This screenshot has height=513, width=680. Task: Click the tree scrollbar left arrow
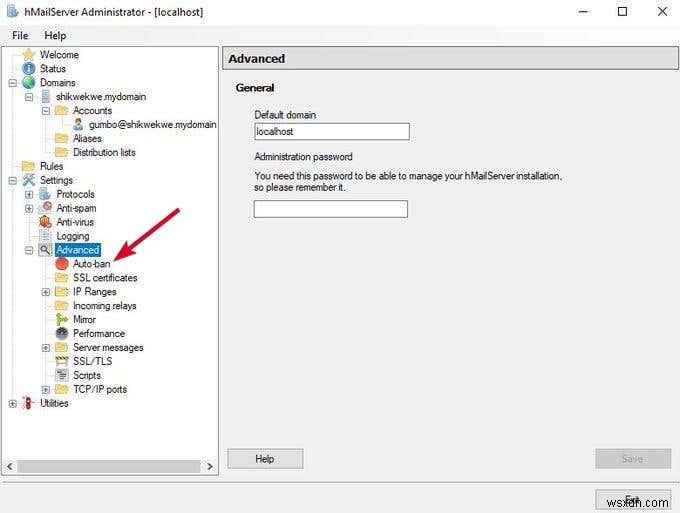(x=10, y=466)
